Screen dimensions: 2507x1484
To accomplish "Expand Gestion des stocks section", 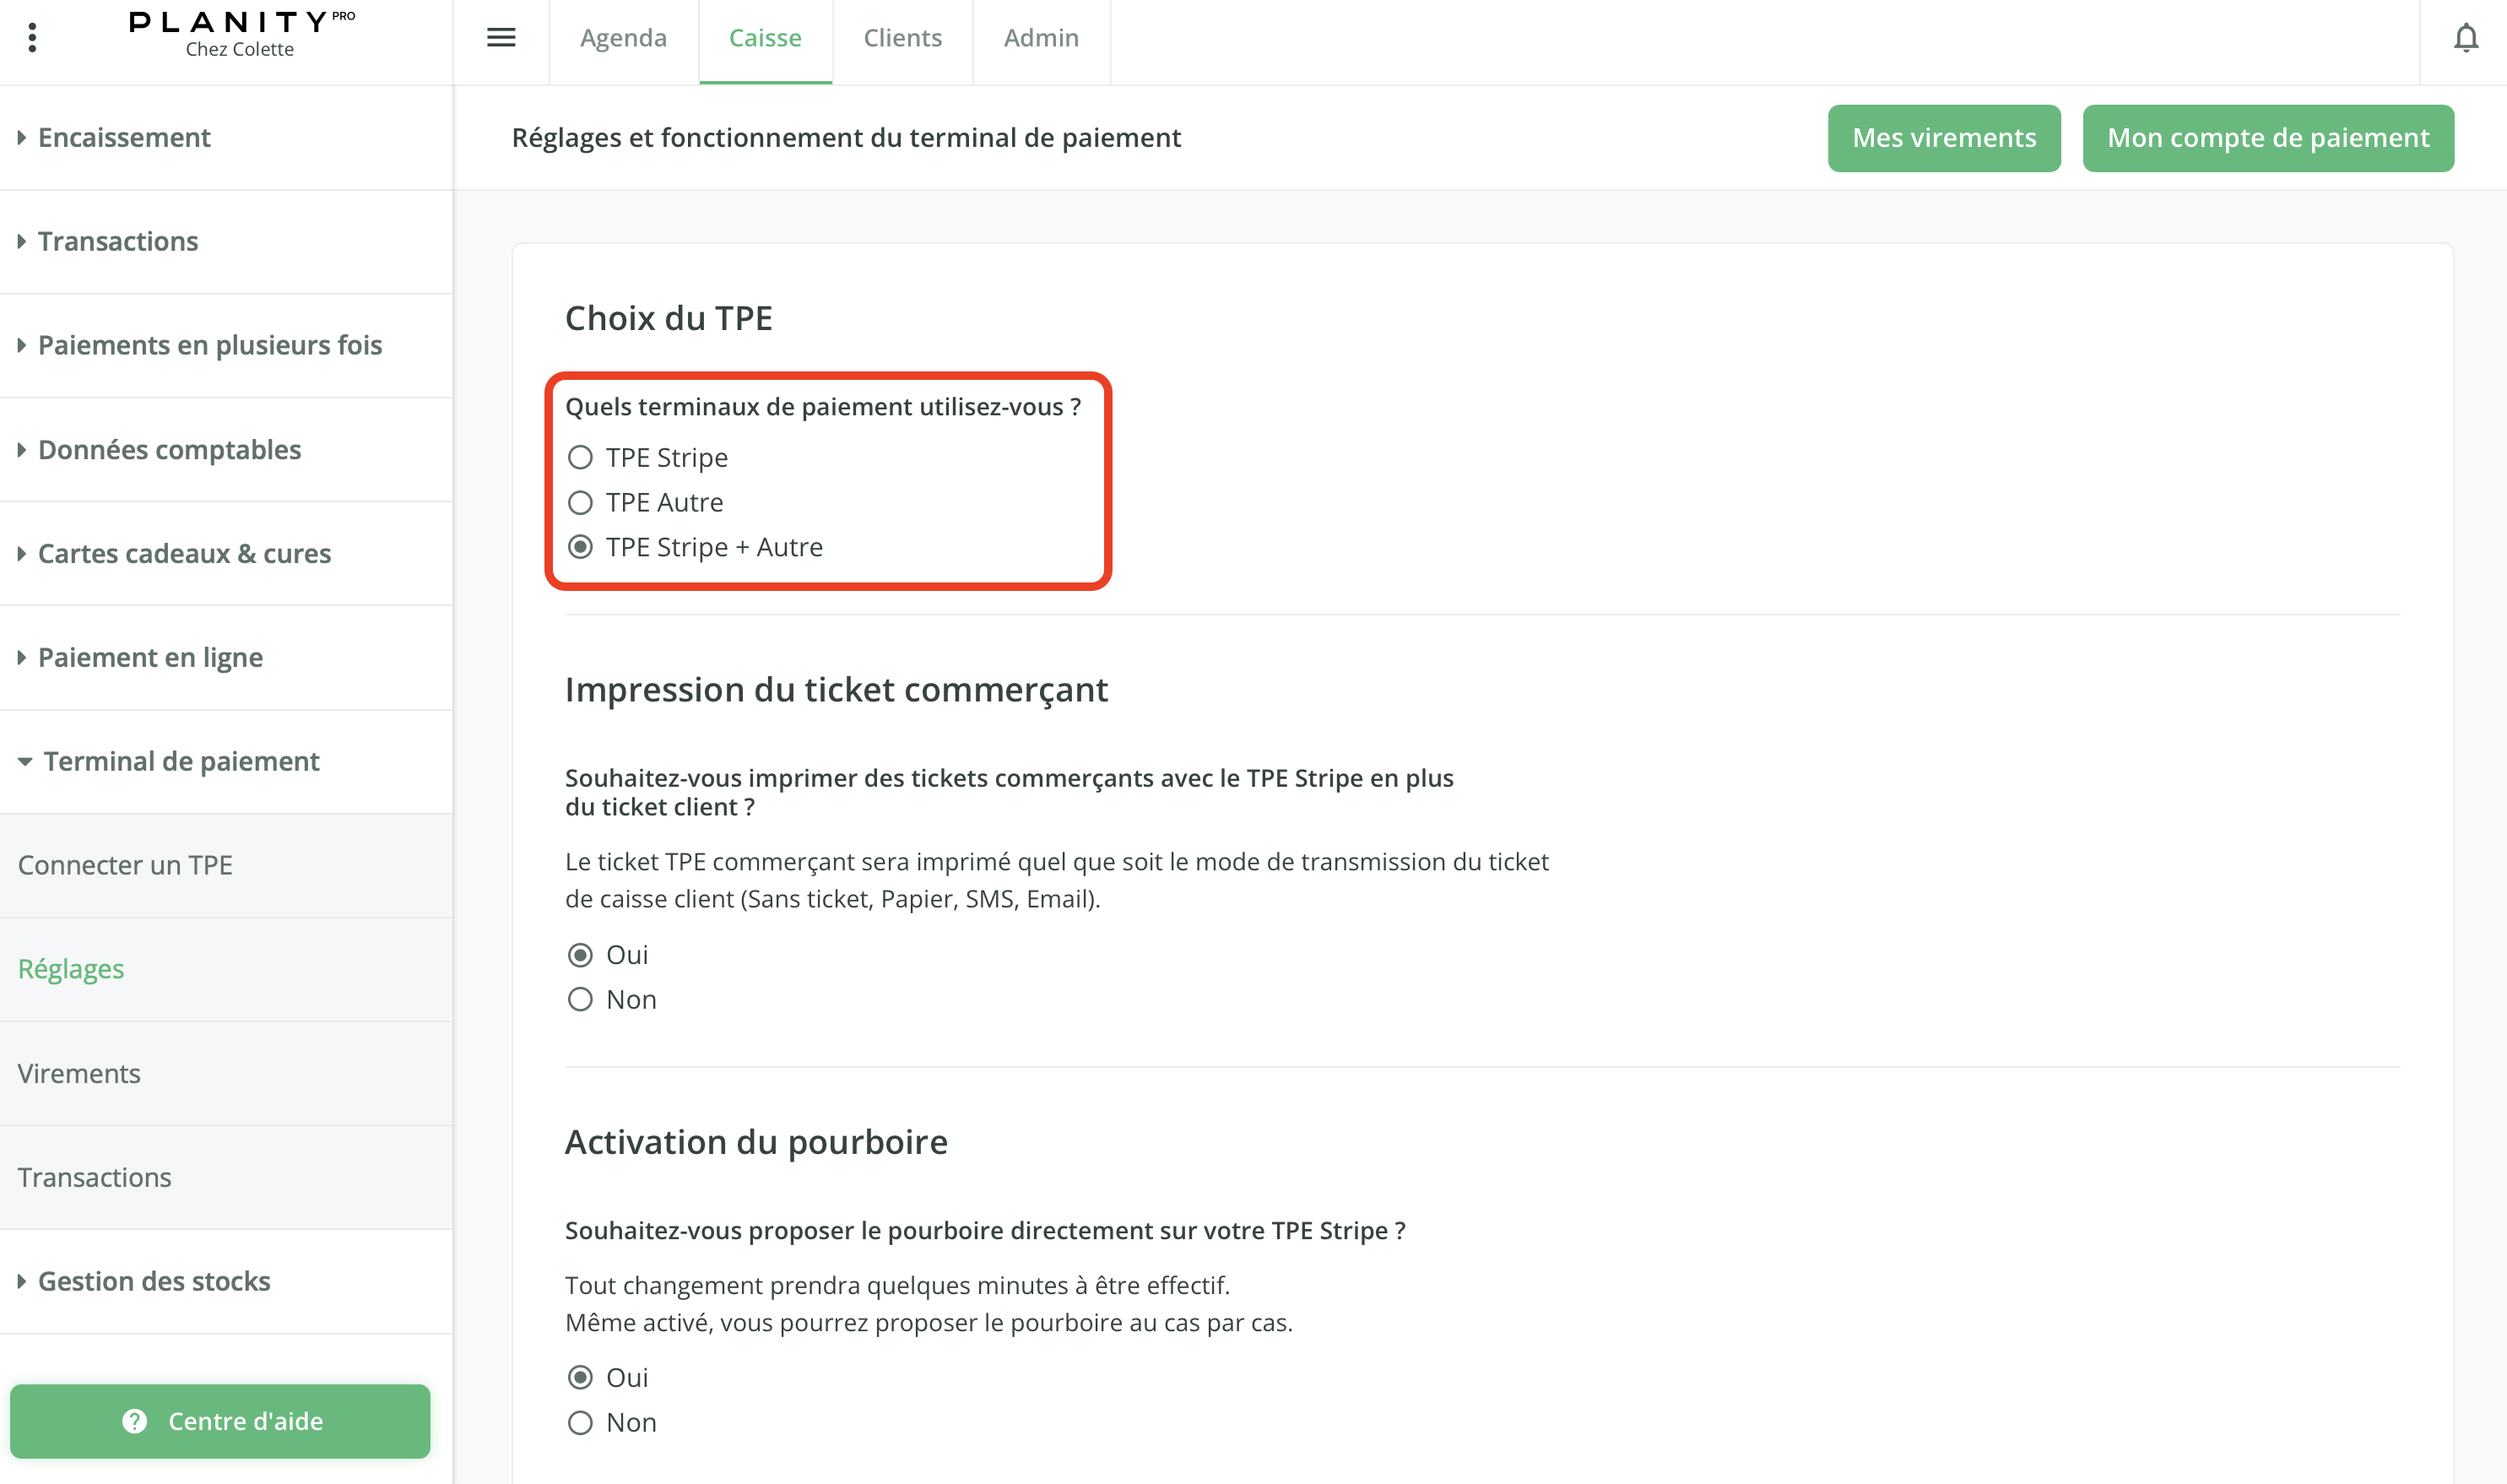I will click(x=154, y=1281).
